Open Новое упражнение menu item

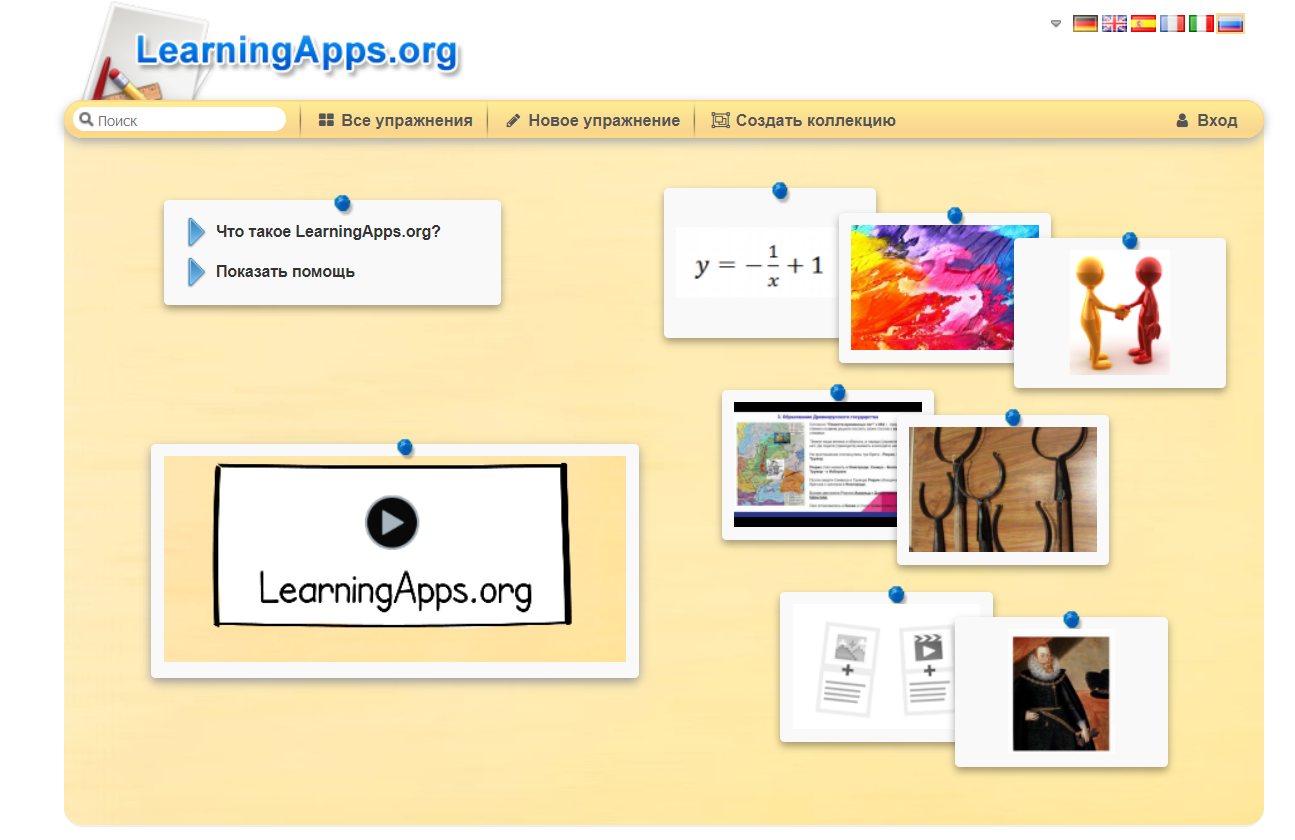click(592, 120)
